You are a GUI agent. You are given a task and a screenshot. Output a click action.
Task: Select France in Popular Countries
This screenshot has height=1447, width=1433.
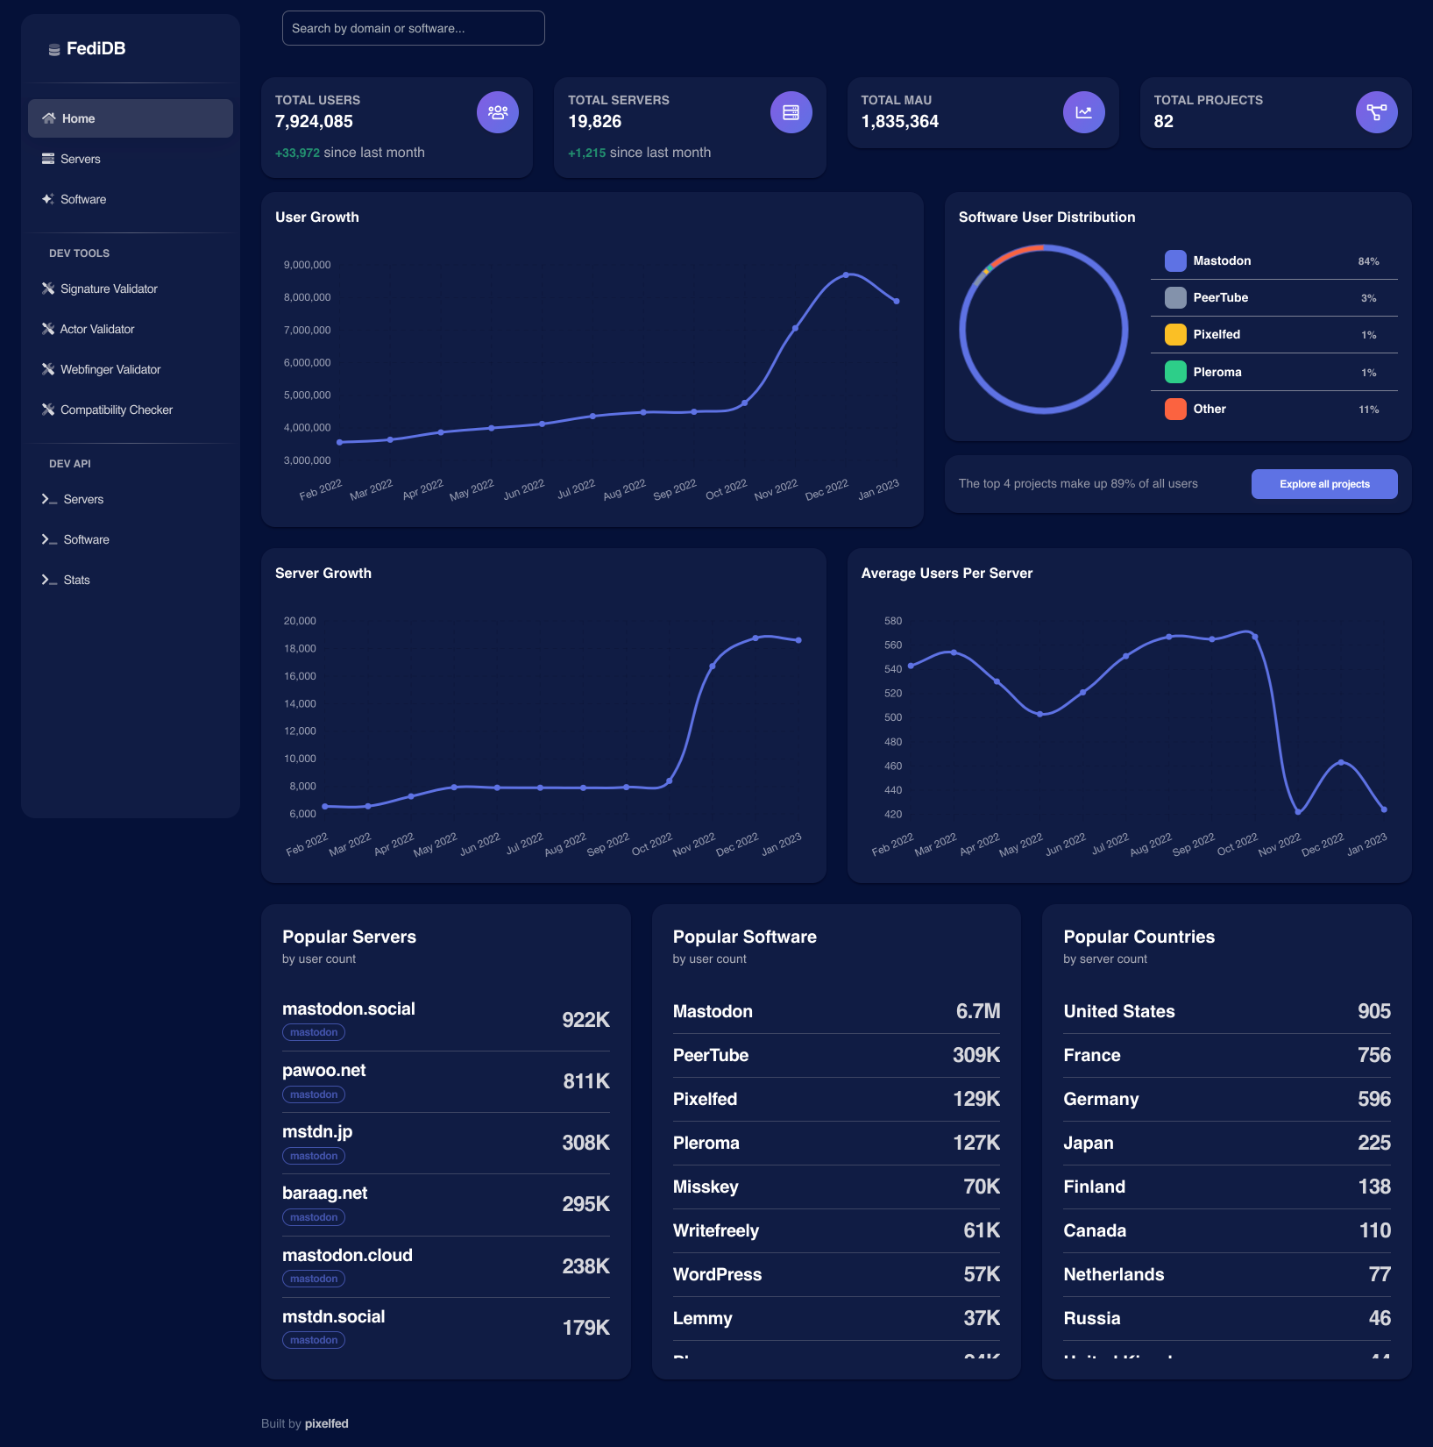[1227, 1056]
